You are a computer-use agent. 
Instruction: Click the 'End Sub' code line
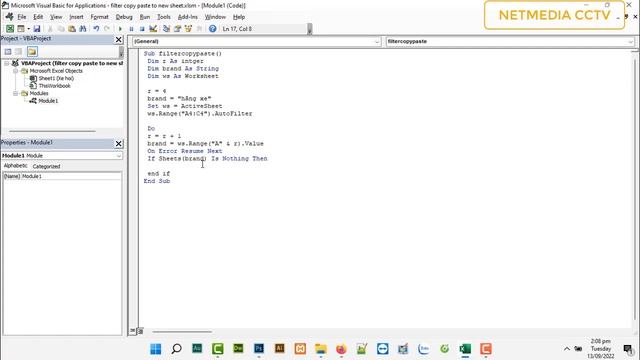157,181
